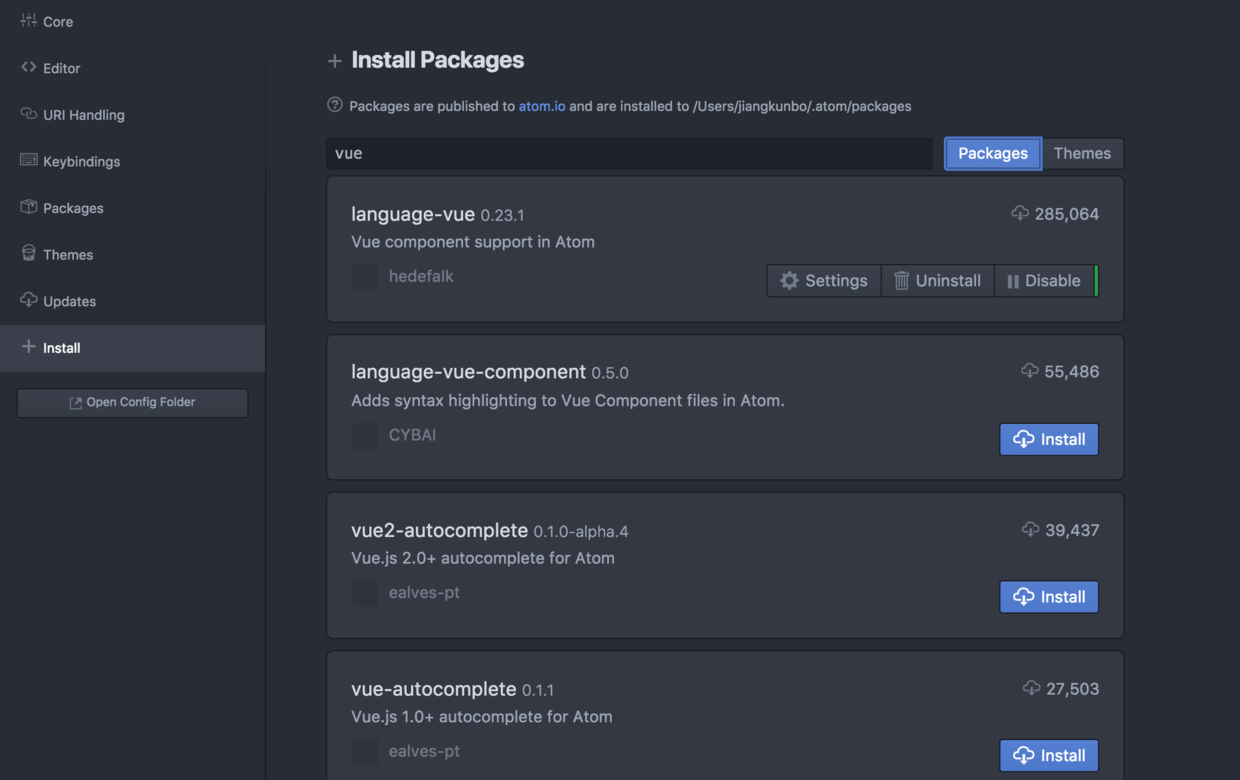This screenshot has width=1240, height=780.
Task: Select the Packages search toggle
Action: click(x=992, y=153)
